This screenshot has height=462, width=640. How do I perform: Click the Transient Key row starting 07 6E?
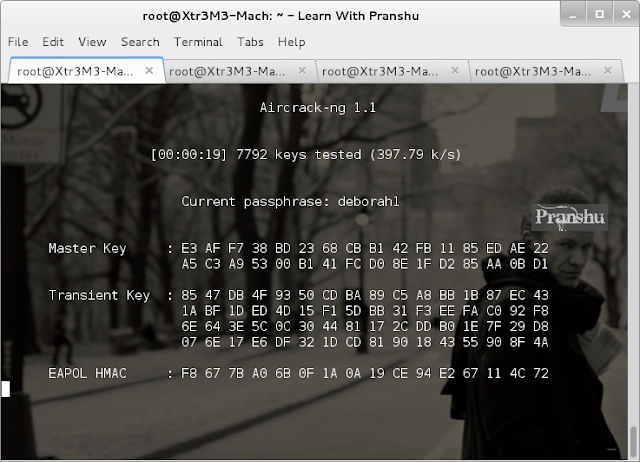tap(365, 342)
